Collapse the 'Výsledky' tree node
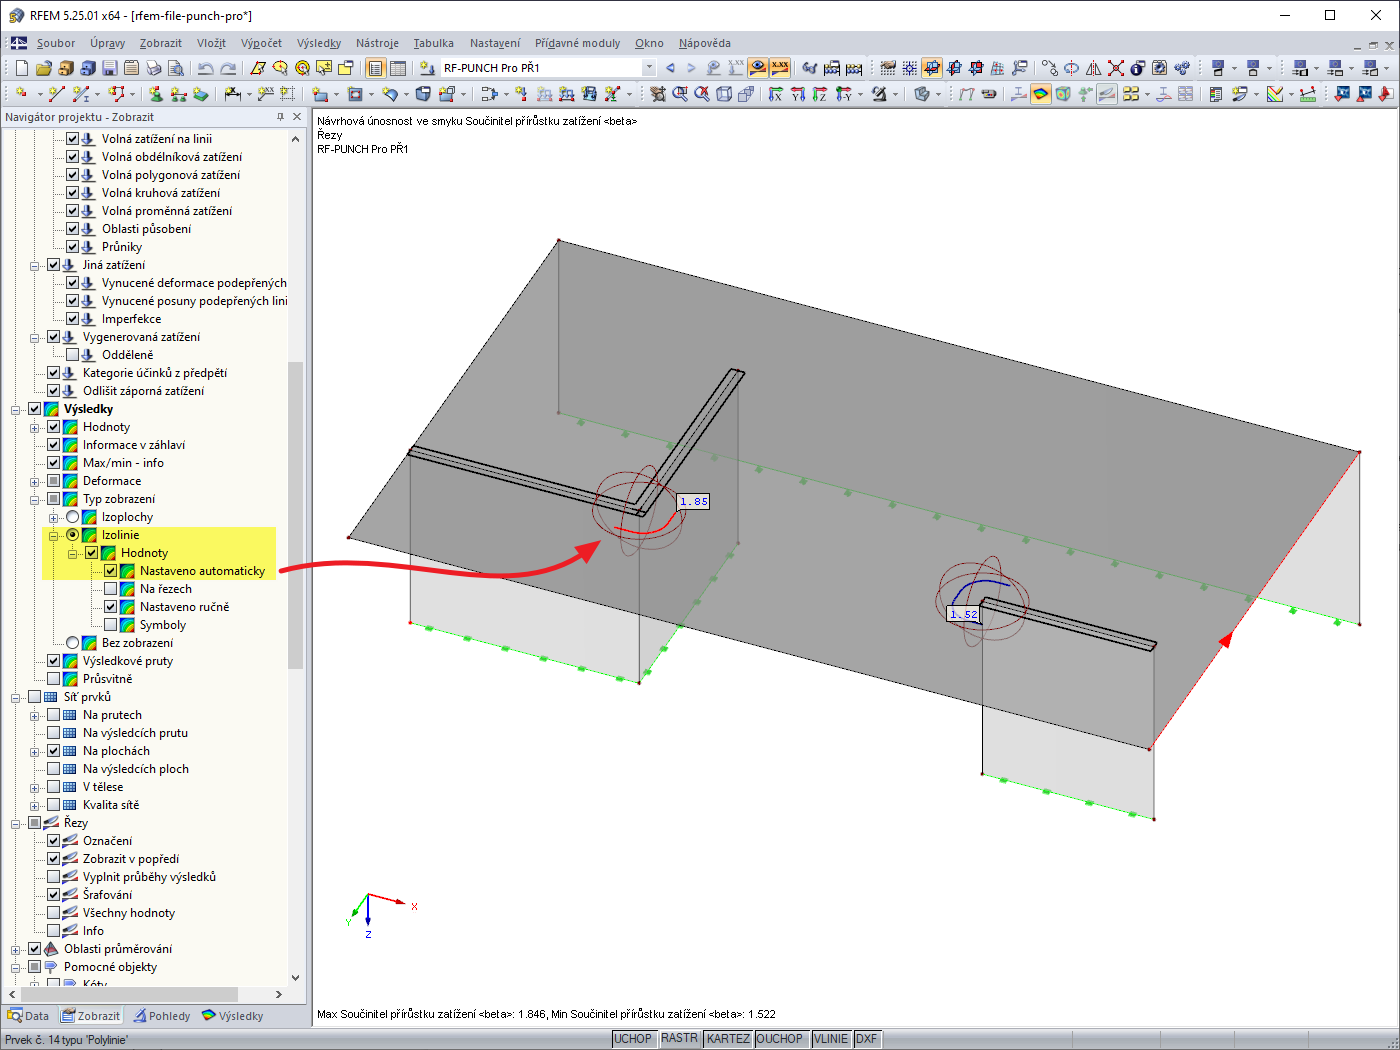 pyautogui.click(x=16, y=409)
